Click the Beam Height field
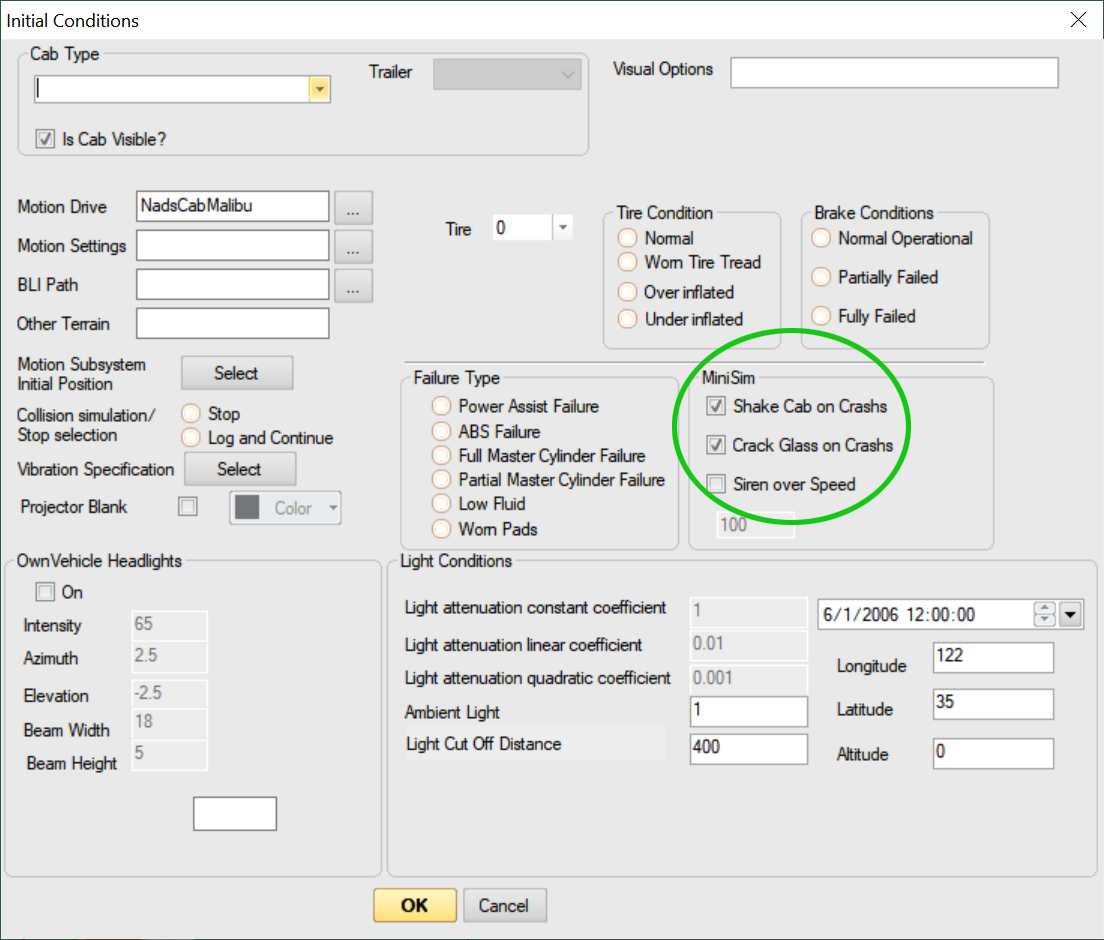 [170, 755]
